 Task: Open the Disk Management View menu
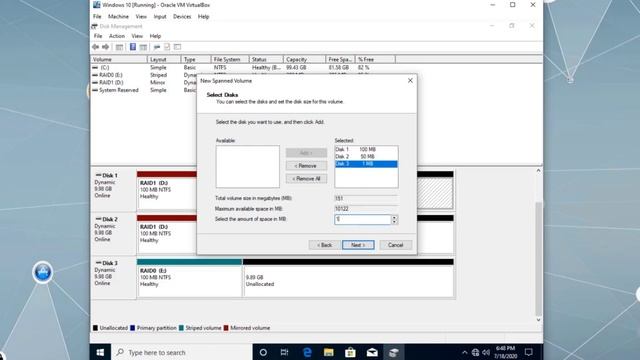[x=137, y=36]
